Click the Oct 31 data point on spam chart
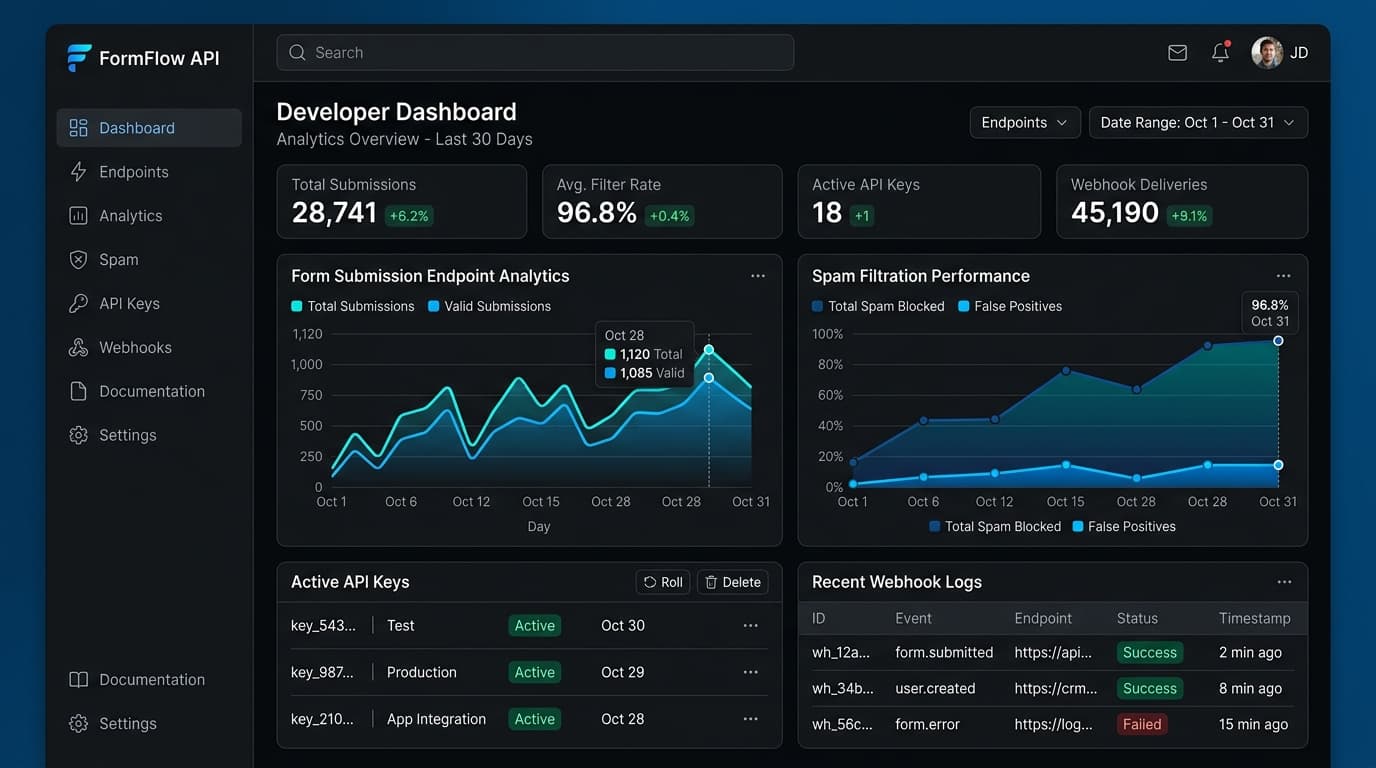1376x768 pixels. (1278, 341)
